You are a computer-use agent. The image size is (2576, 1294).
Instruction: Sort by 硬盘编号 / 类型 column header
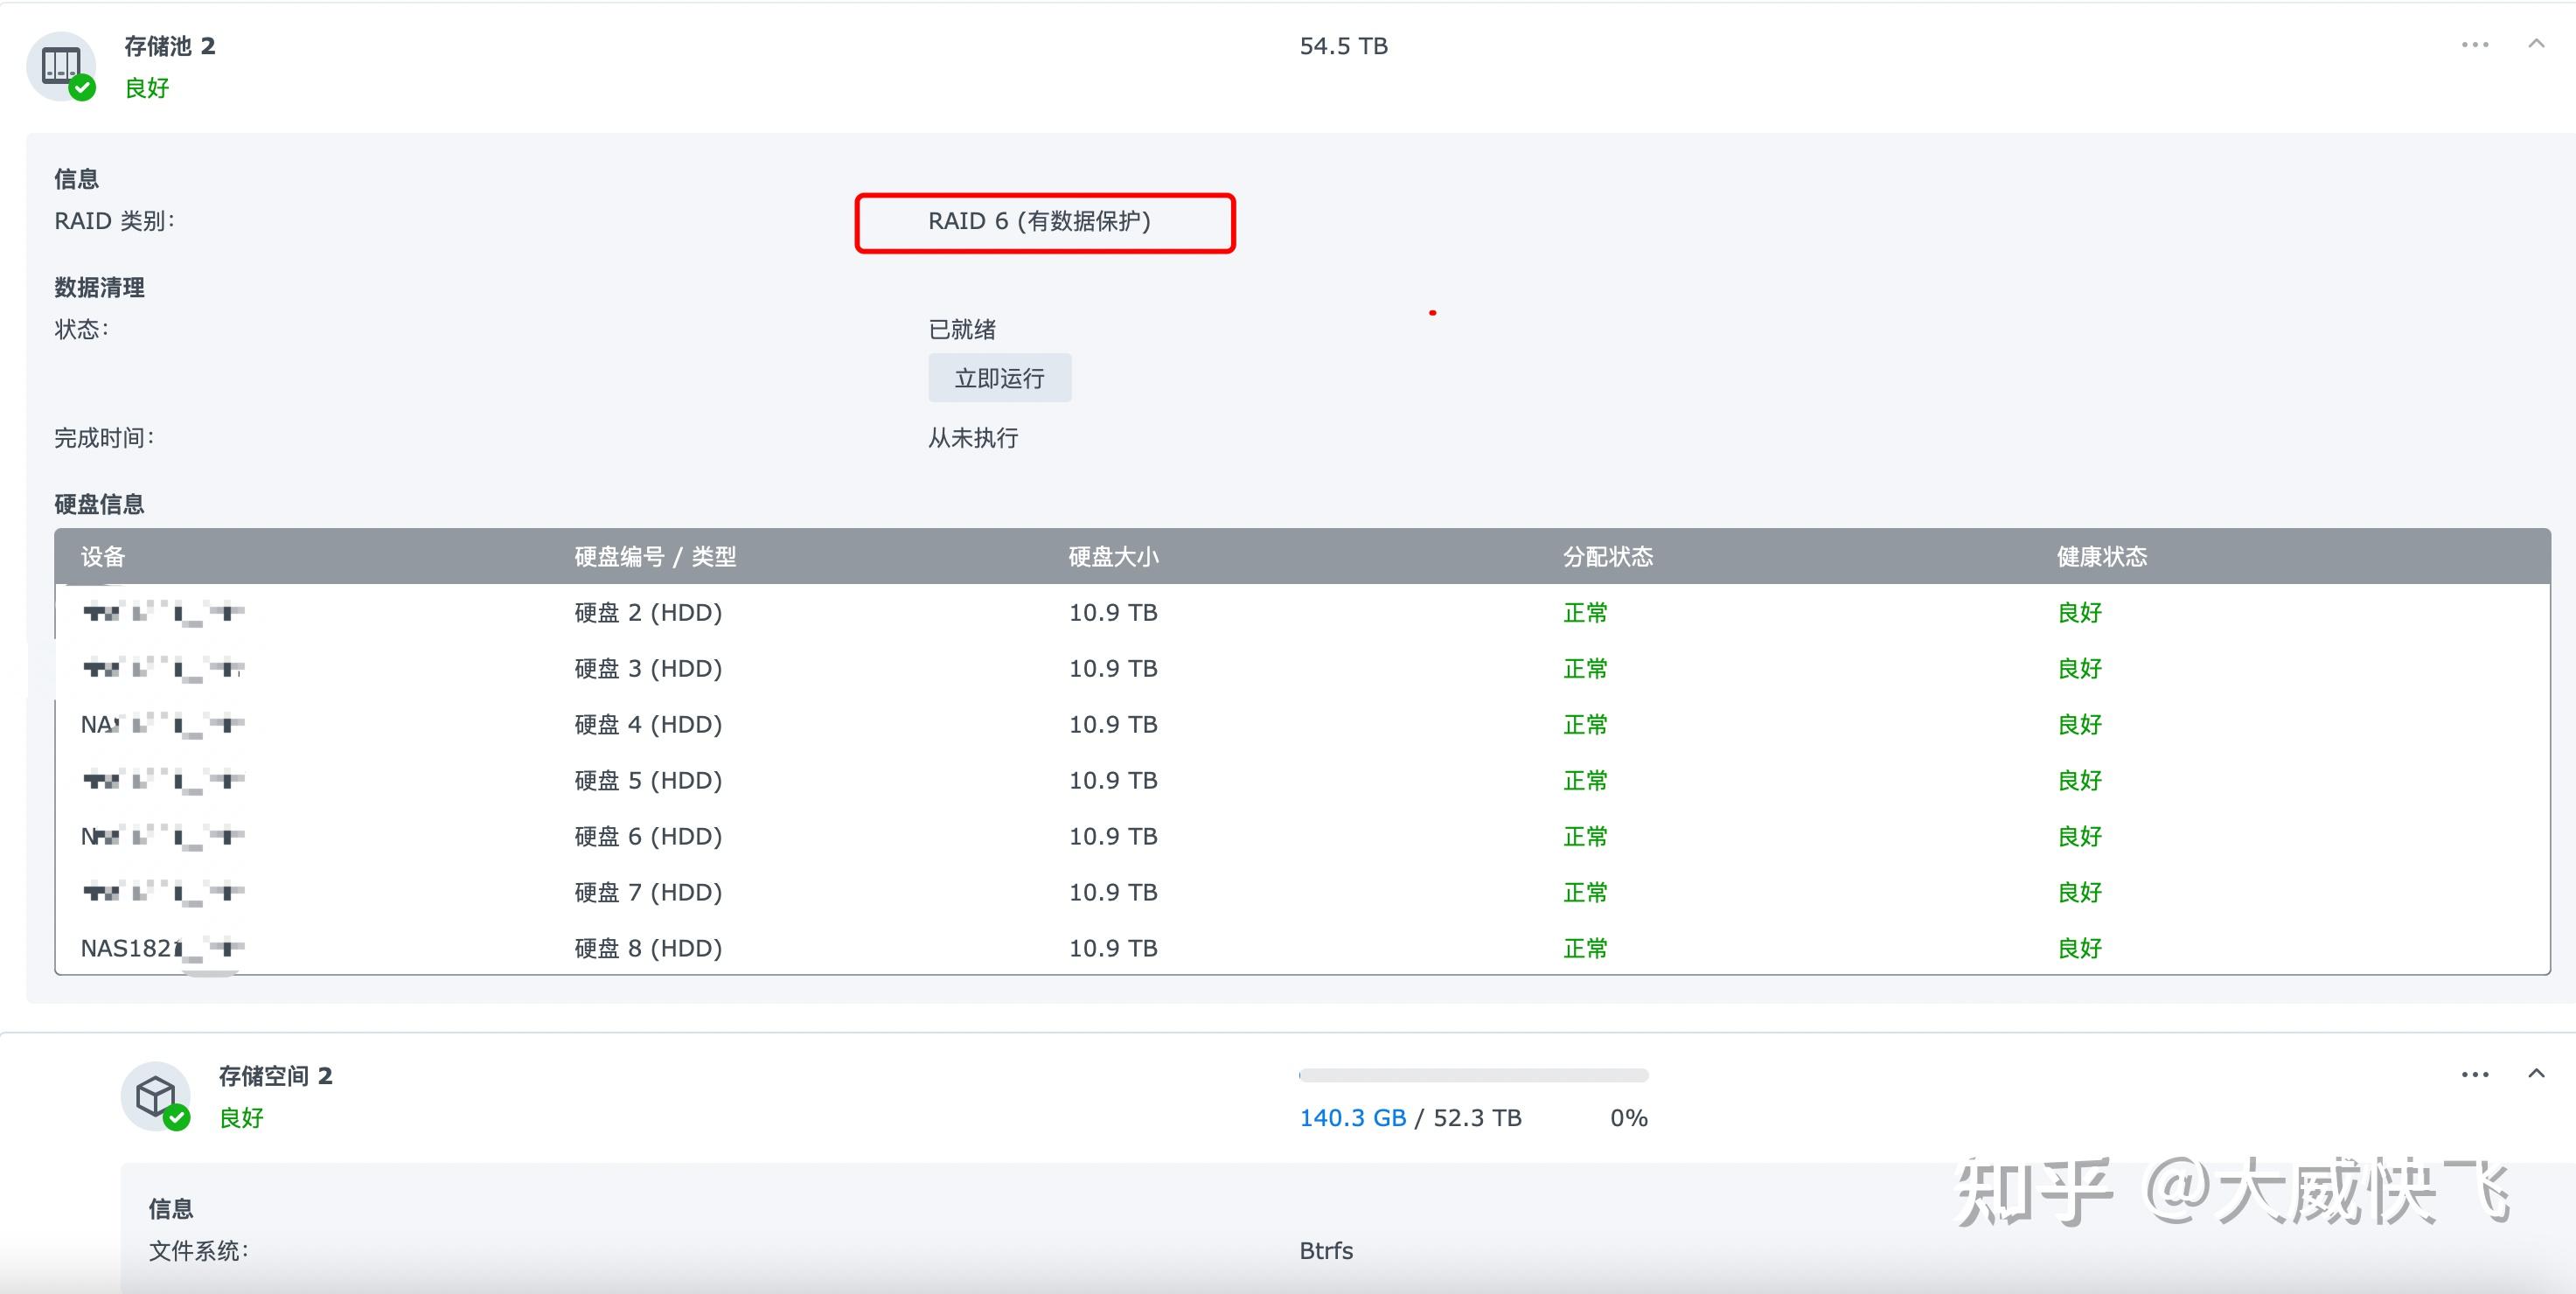pyautogui.click(x=655, y=557)
